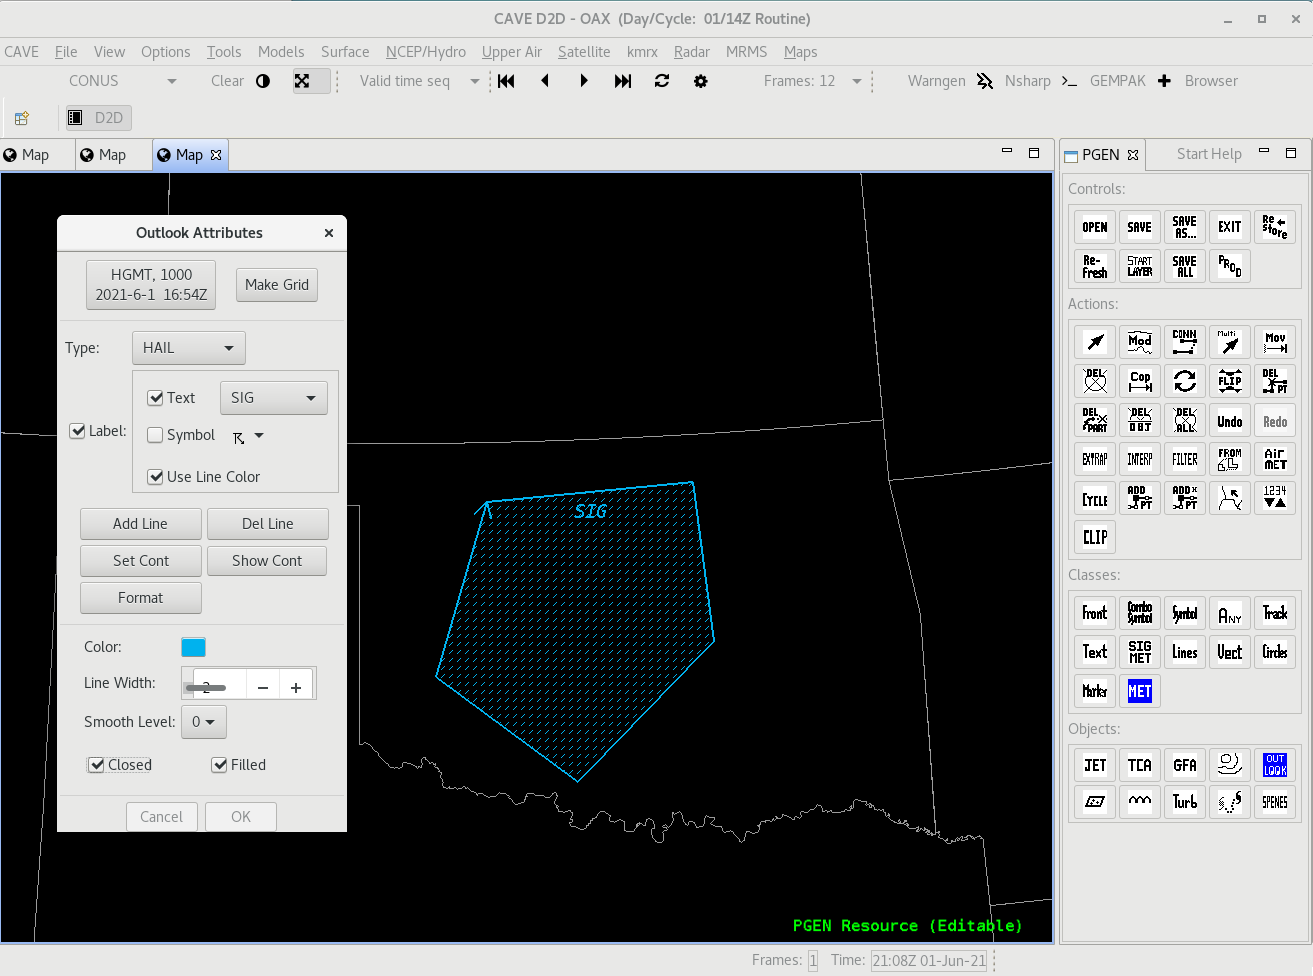Screen dimensions: 1313x976
Task: Click the Make Grid button
Action: (276, 285)
